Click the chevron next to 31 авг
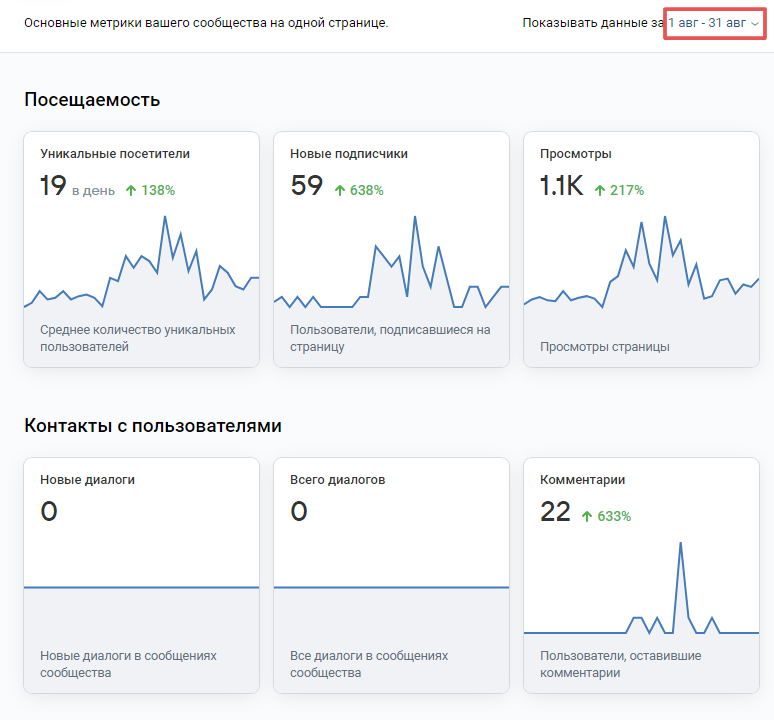 coord(755,24)
